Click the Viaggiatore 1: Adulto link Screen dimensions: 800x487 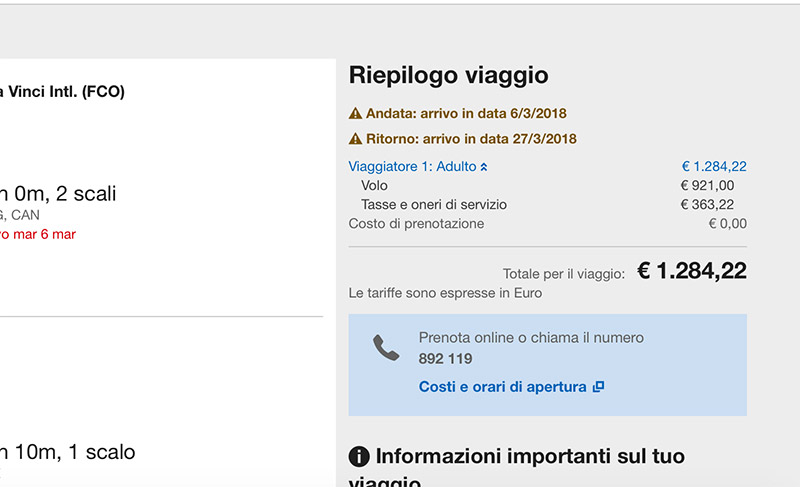412,167
